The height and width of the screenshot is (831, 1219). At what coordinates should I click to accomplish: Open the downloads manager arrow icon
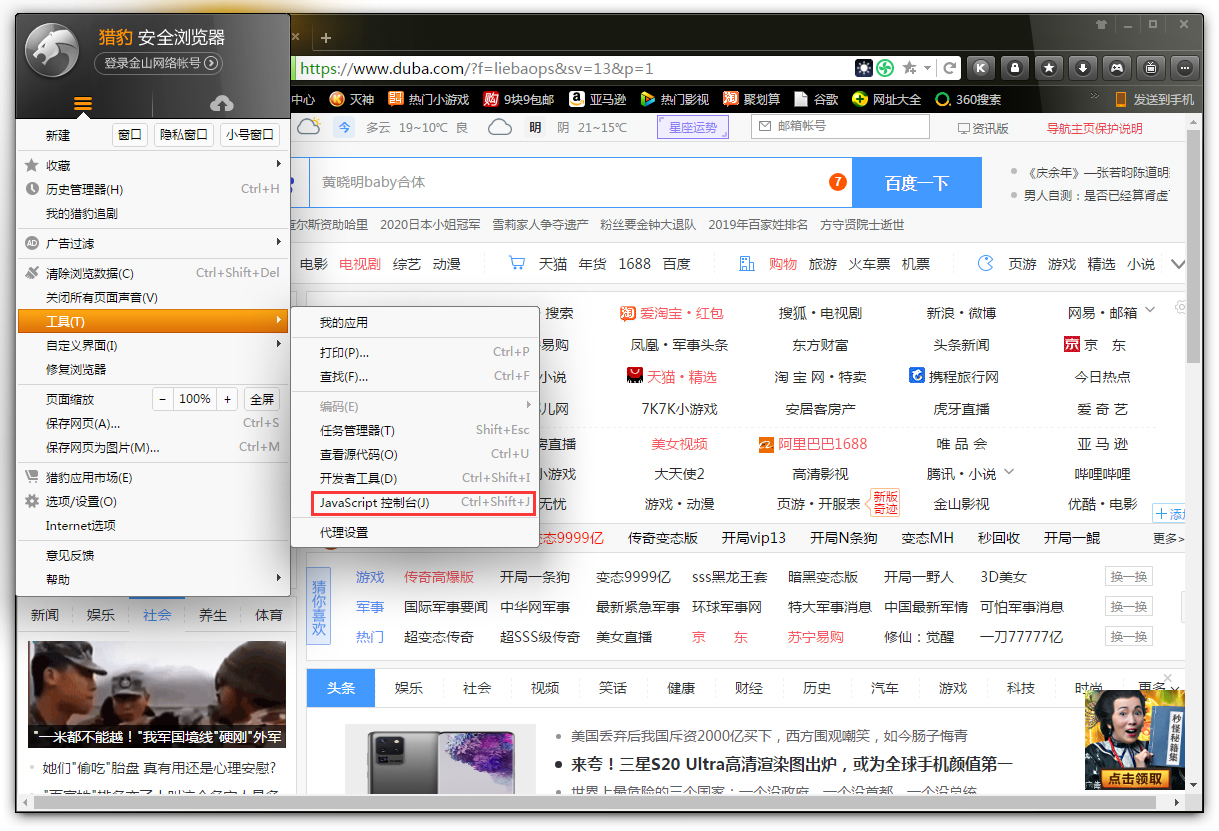tap(1082, 67)
